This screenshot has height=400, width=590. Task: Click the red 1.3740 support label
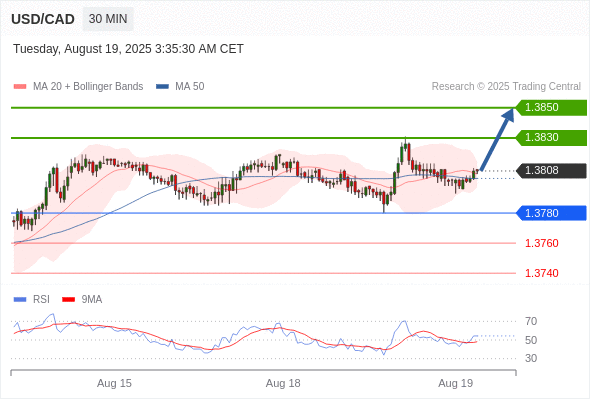coord(541,273)
